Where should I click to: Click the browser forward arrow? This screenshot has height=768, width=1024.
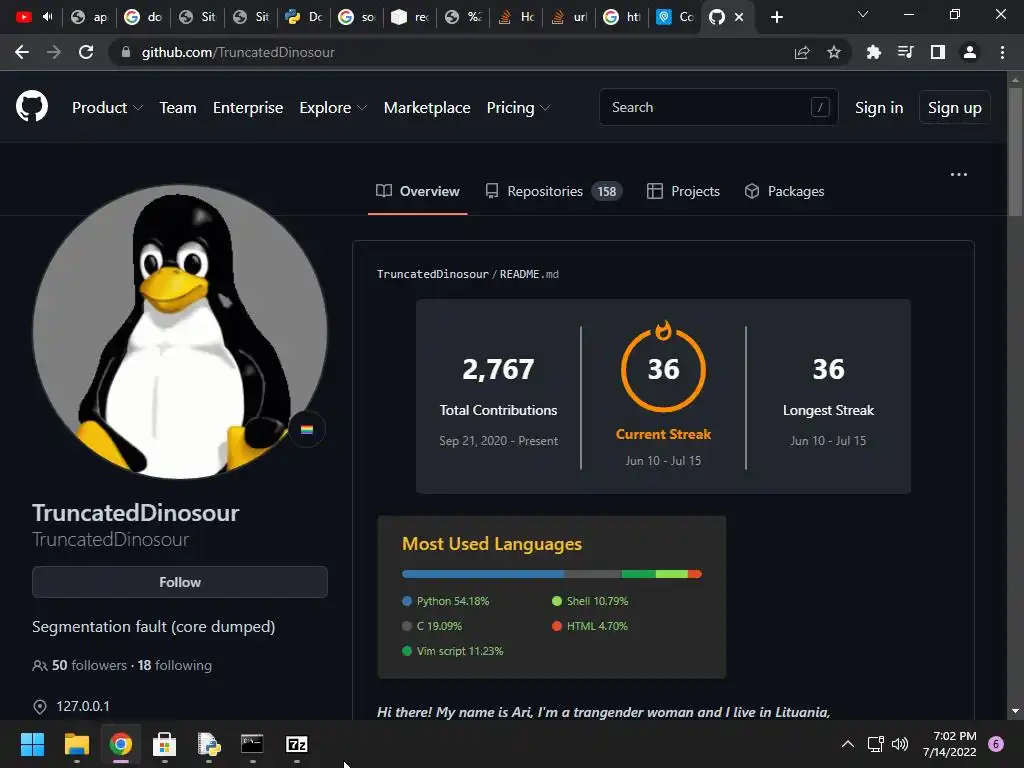click(54, 52)
